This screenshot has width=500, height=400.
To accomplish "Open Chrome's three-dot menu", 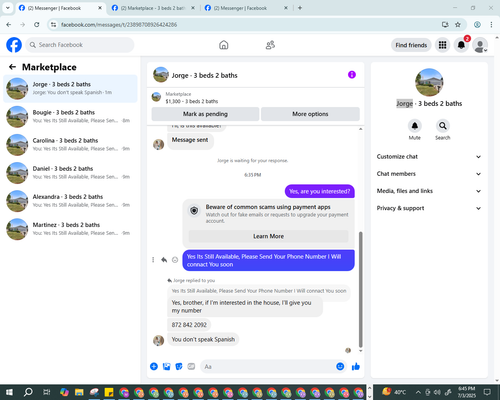I will pyautogui.click(x=491, y=24).
